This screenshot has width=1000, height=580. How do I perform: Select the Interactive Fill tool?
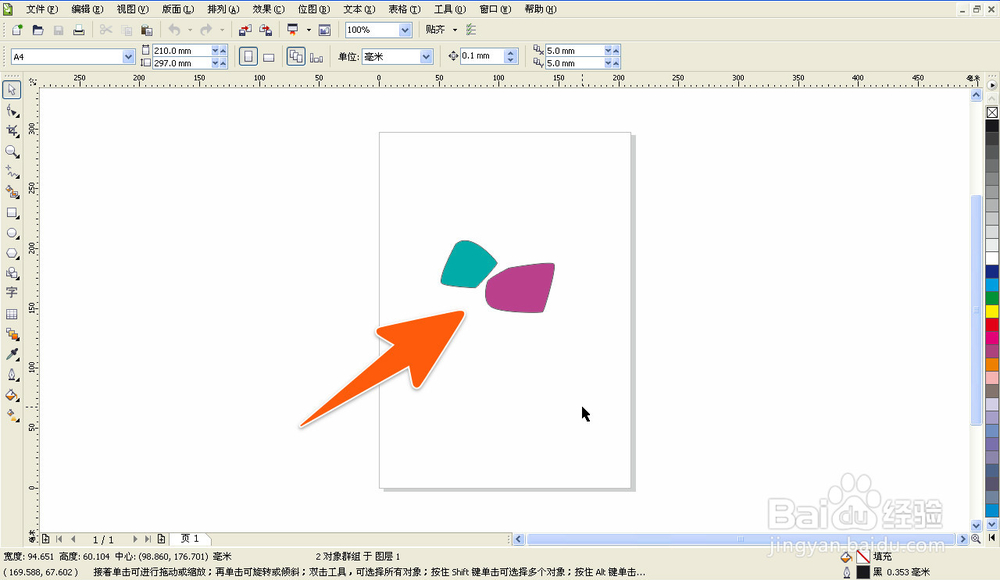(x=11, y=415)
